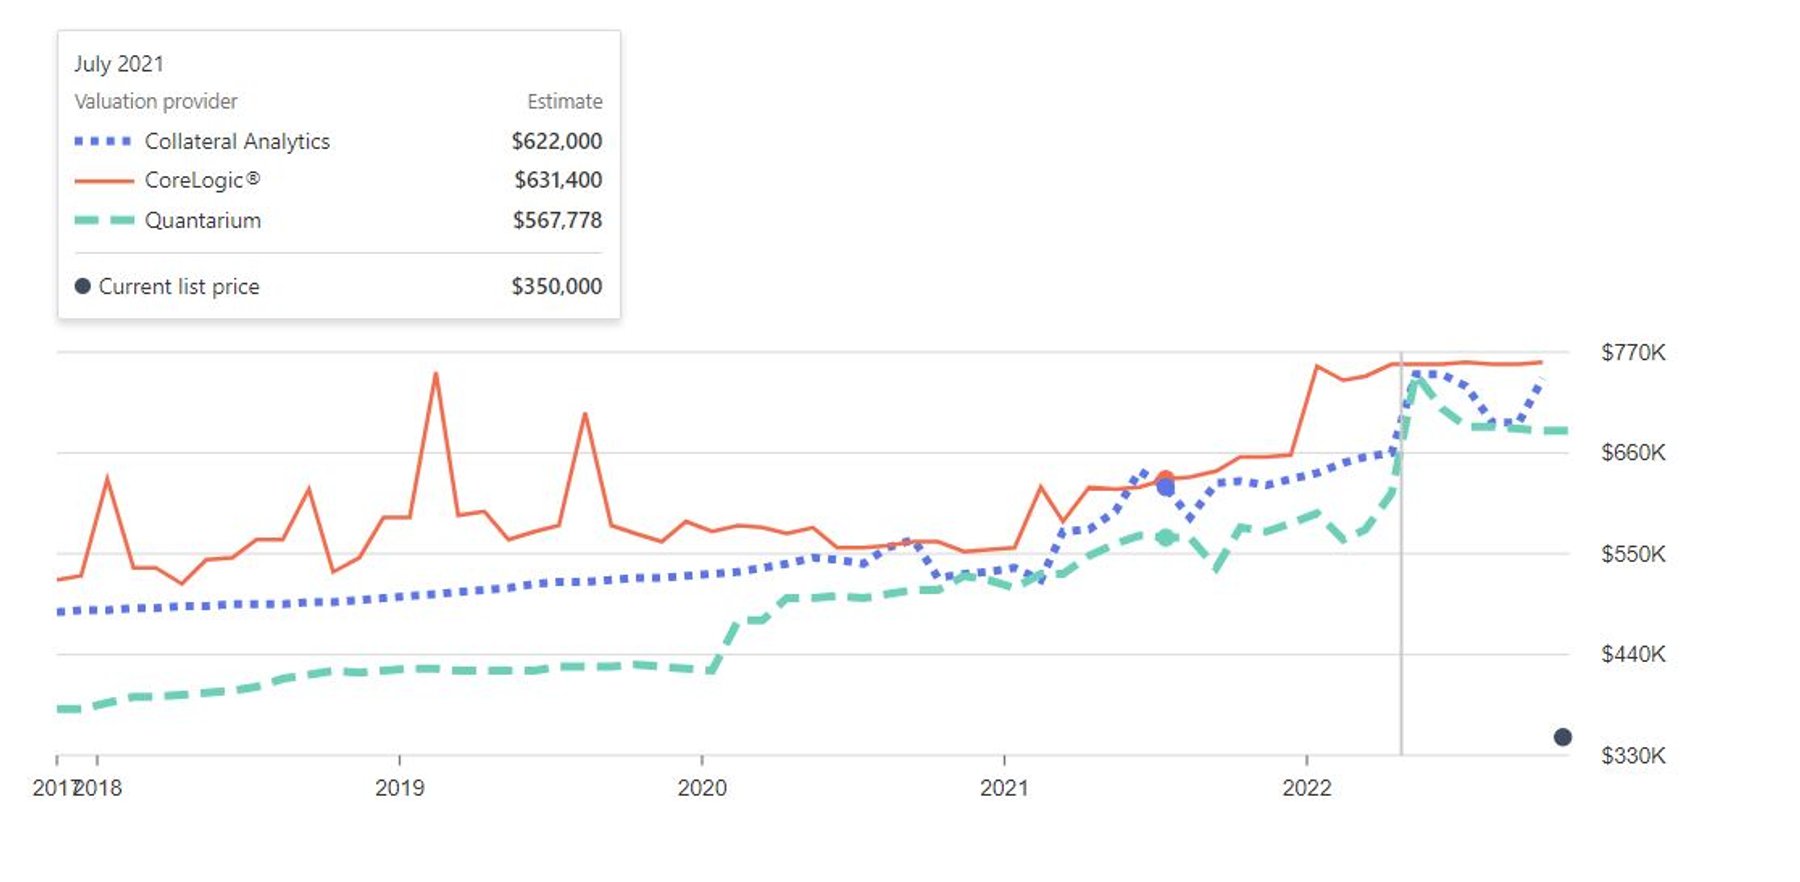Click the blue dotted Collateral Analytics legend swatch
Screen dimensions: 1800x882
pos(103,141)
